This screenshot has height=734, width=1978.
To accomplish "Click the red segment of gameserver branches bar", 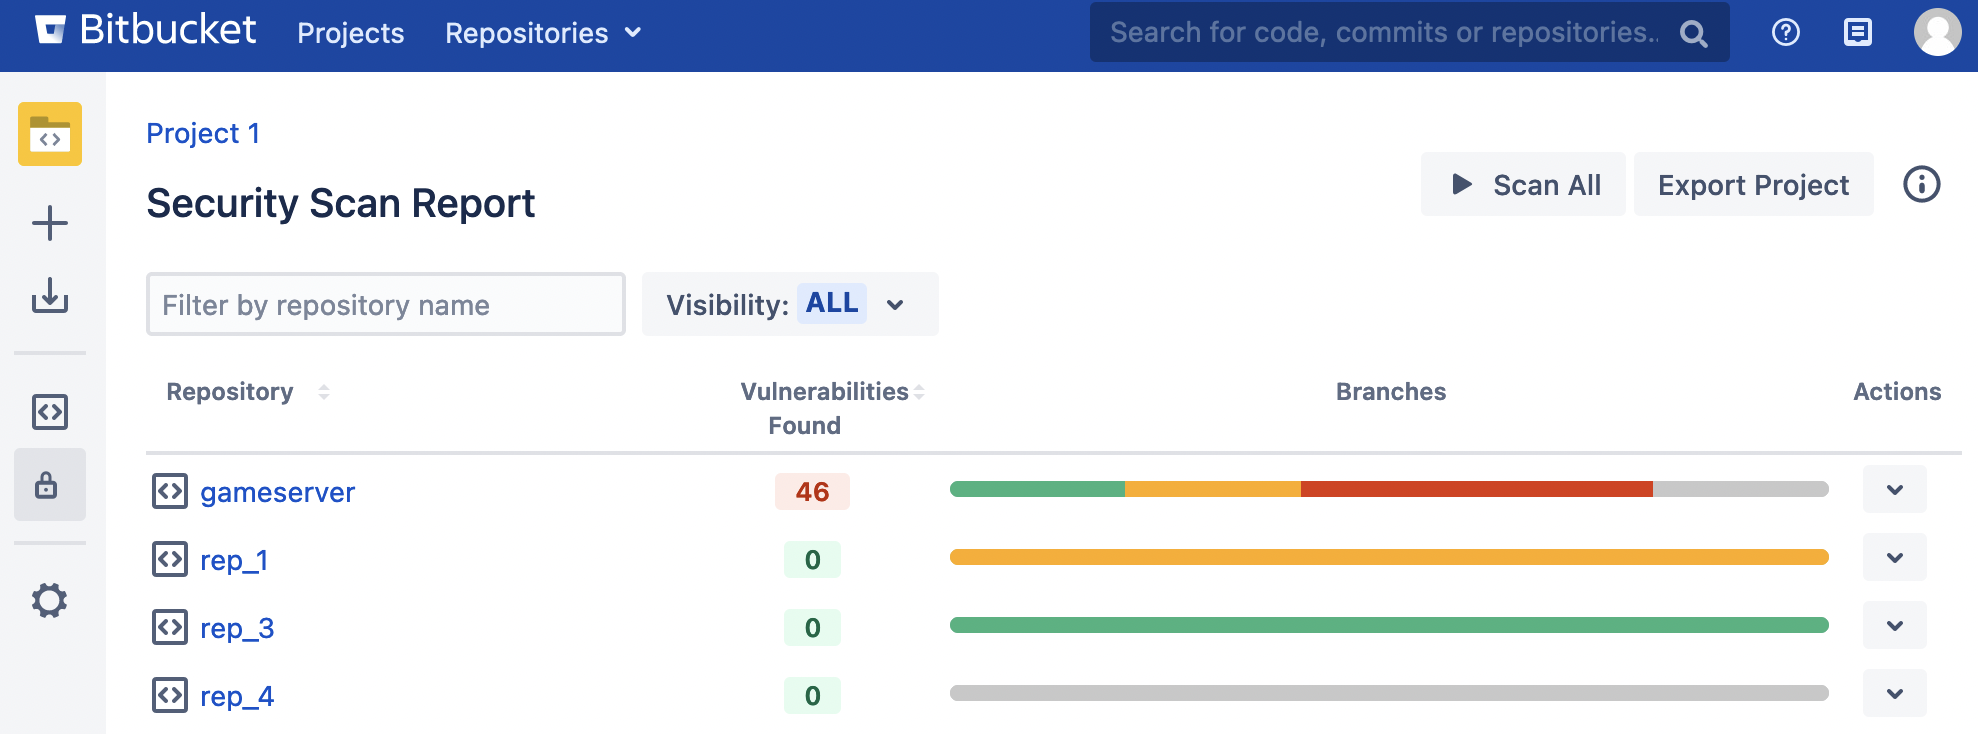I will [x=1476, y=489].
